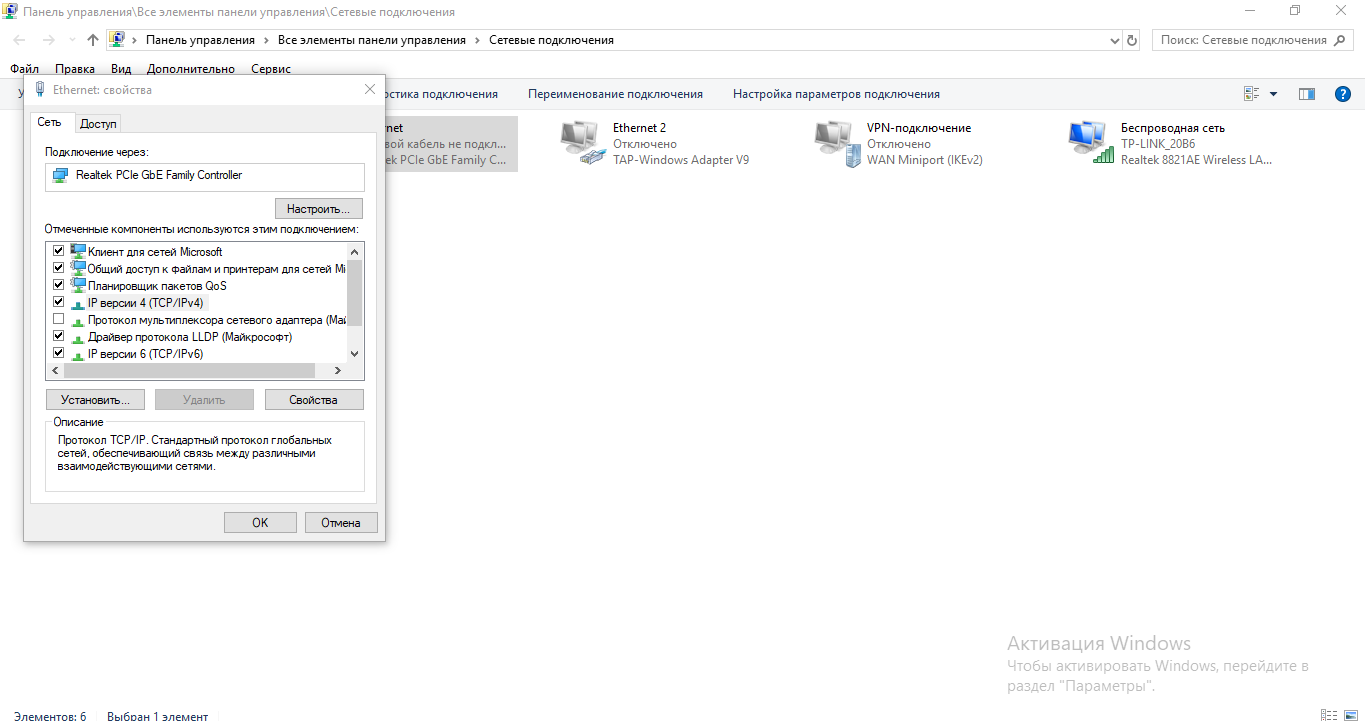Screen dimensions: 1365x721
Task: Open address bar history dropdown
Action: 1116,40
